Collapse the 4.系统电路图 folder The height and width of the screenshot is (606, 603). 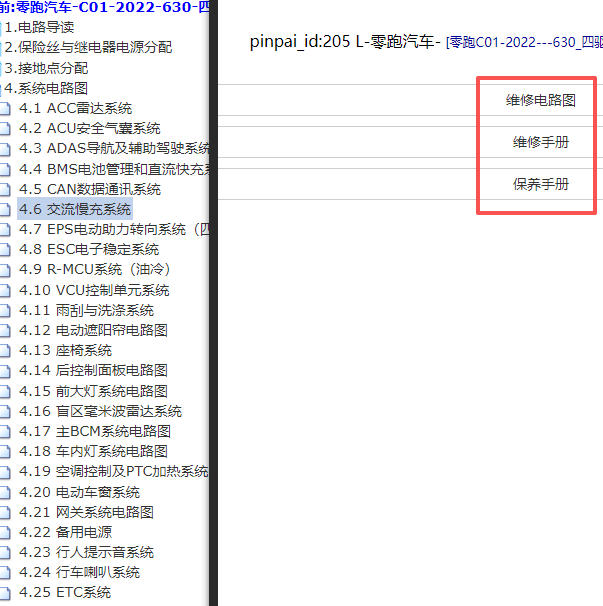click(46, 88)
